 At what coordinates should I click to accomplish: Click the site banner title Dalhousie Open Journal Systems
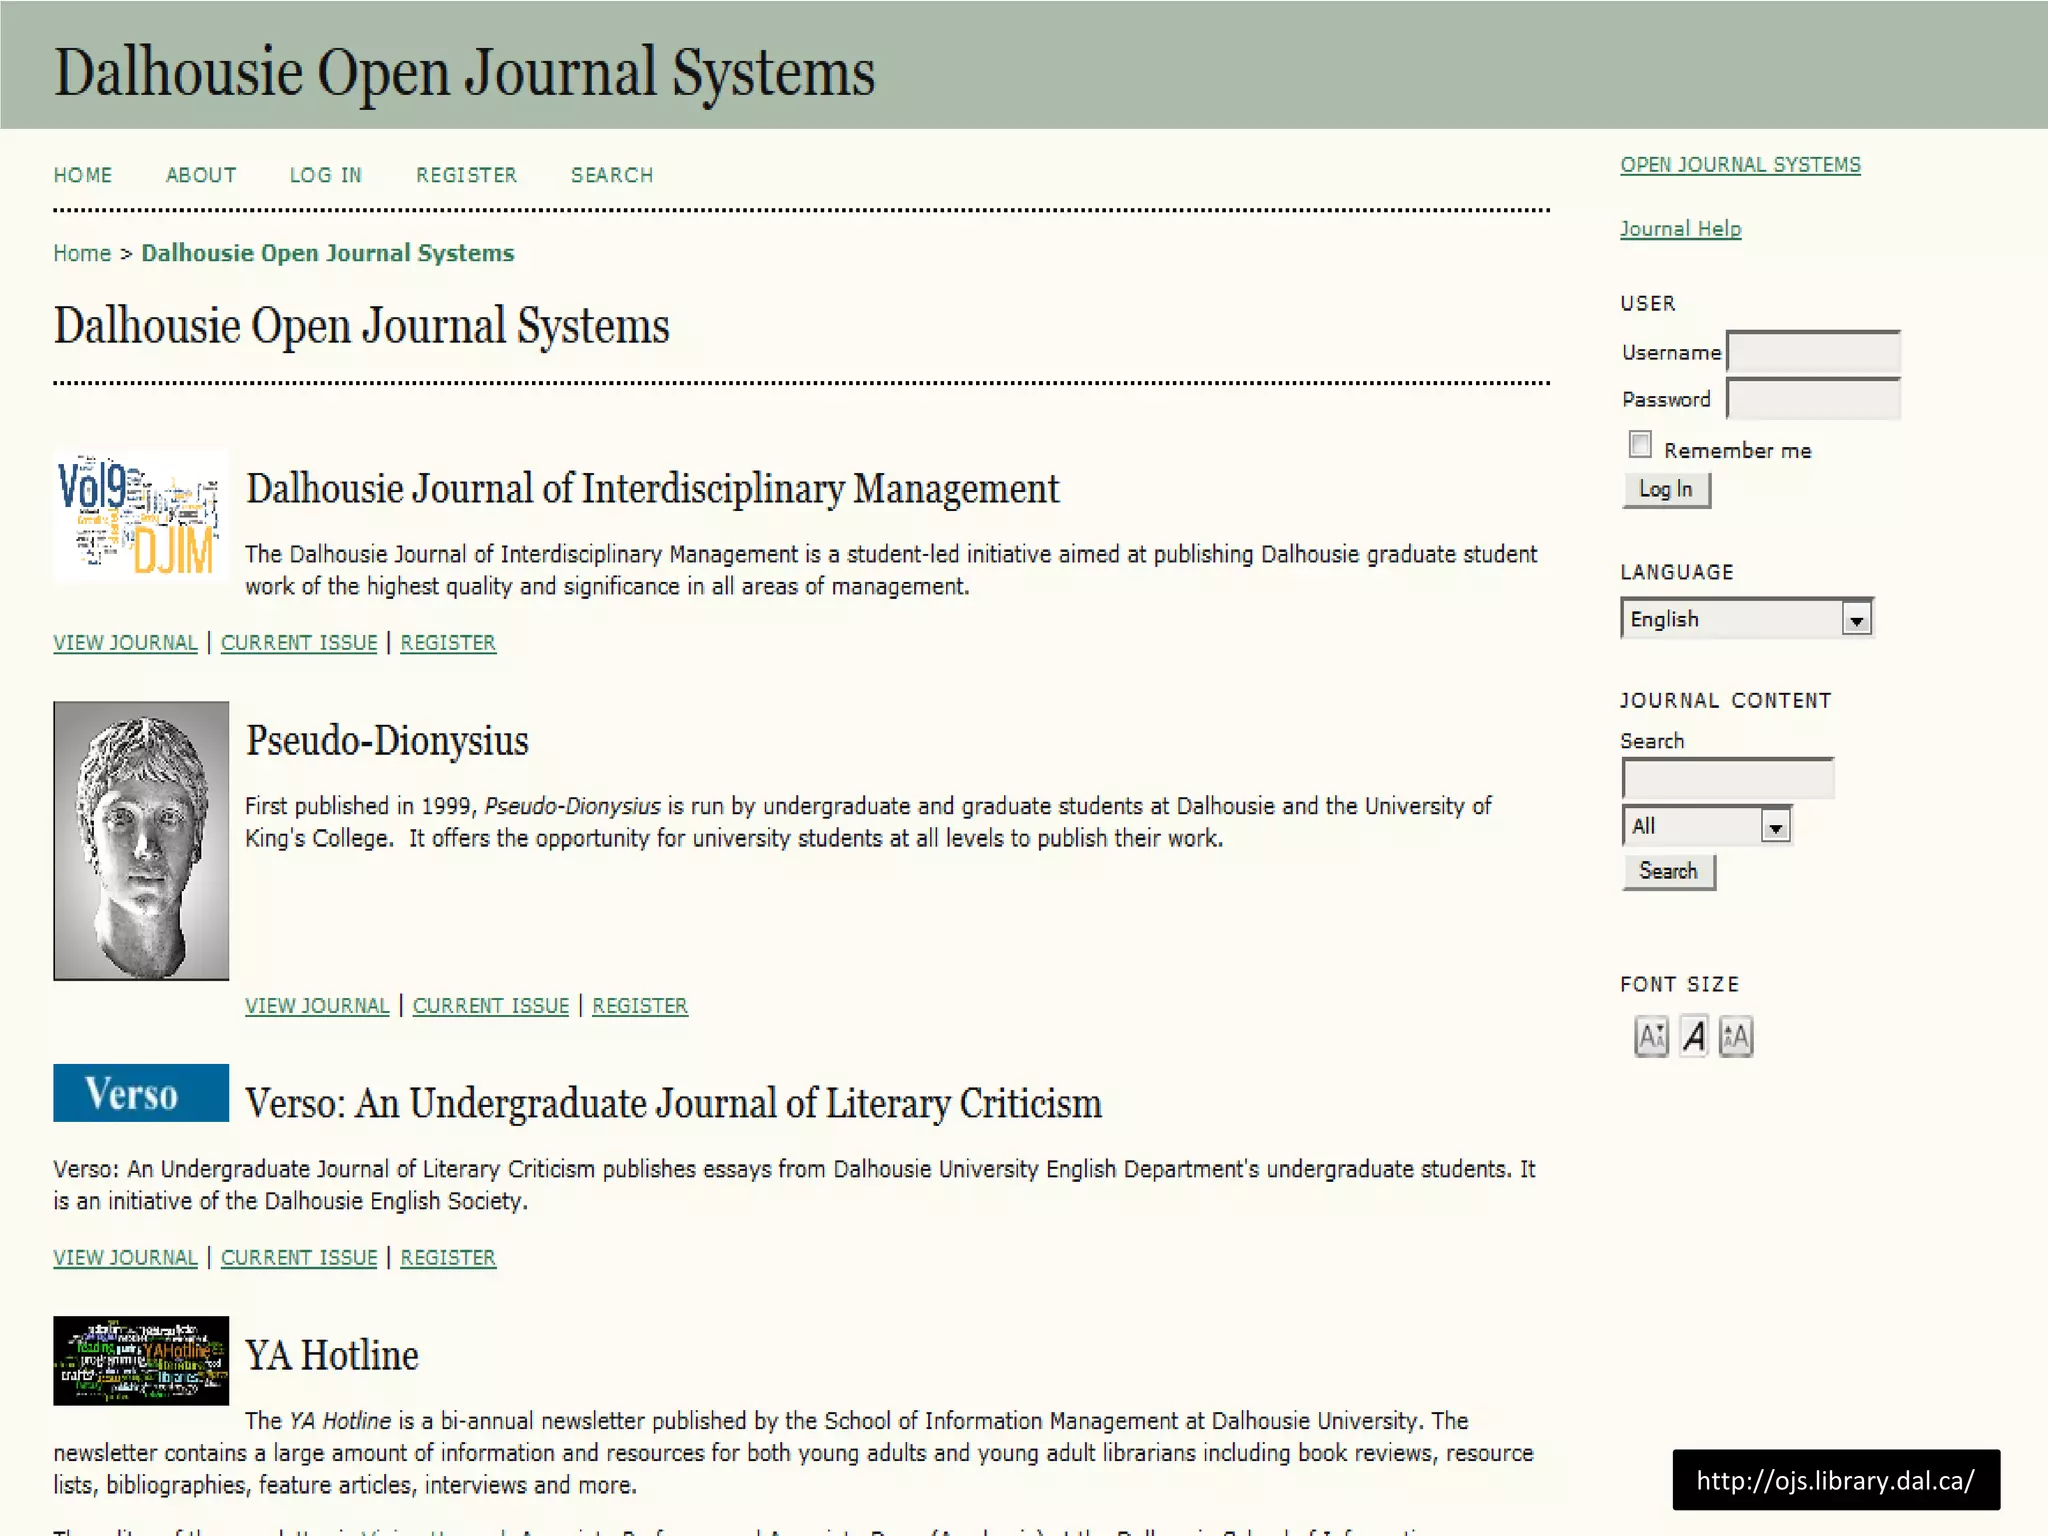tap(465, 73)
